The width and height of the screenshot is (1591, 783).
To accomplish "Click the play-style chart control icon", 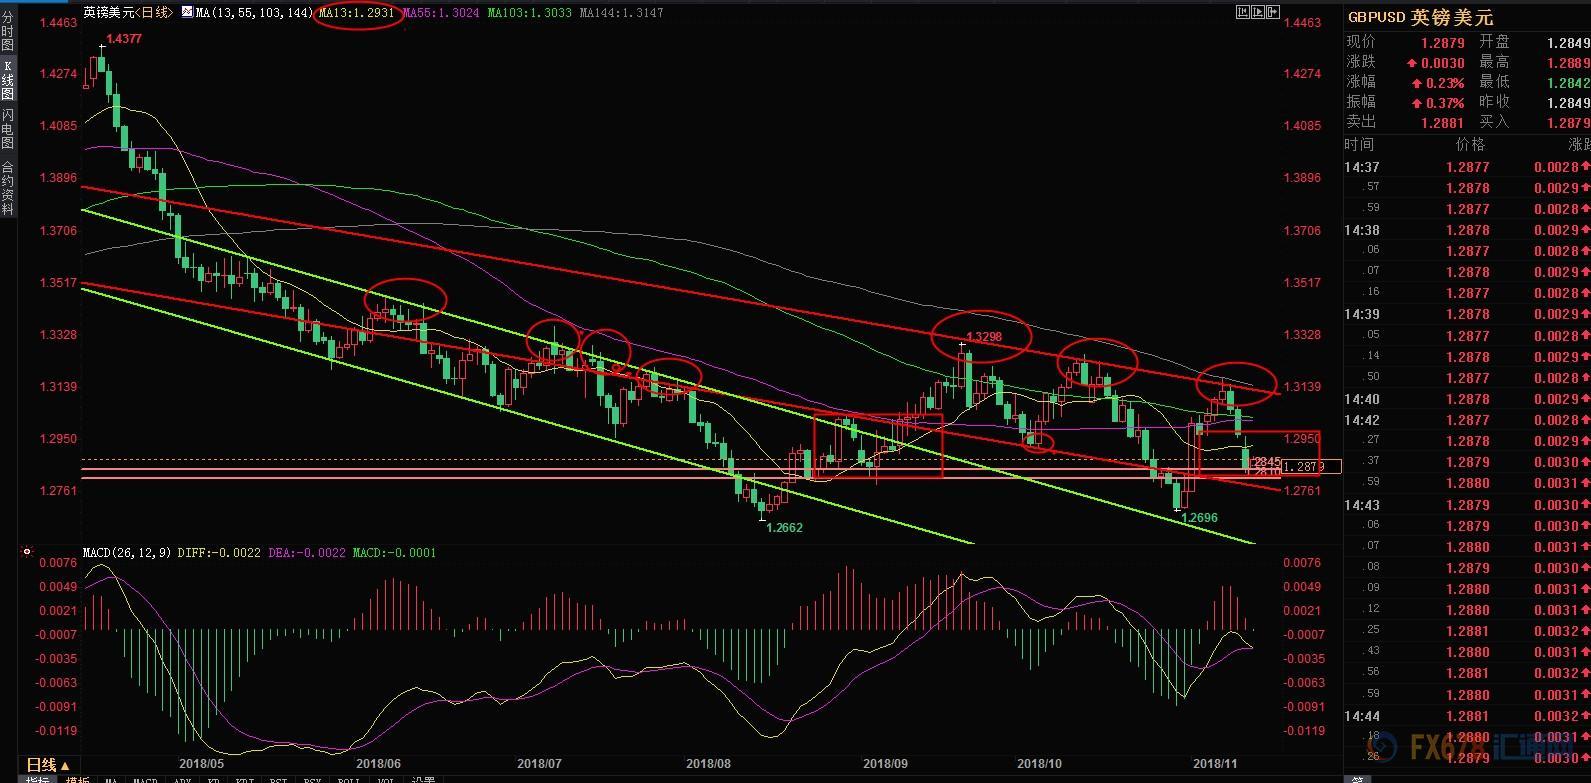I will click(1258, 12).
